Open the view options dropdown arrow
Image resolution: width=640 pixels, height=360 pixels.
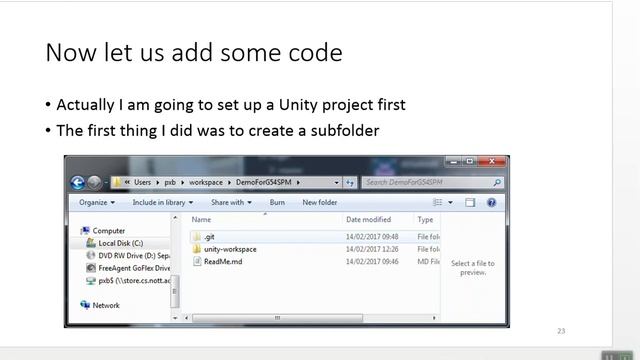450,202
